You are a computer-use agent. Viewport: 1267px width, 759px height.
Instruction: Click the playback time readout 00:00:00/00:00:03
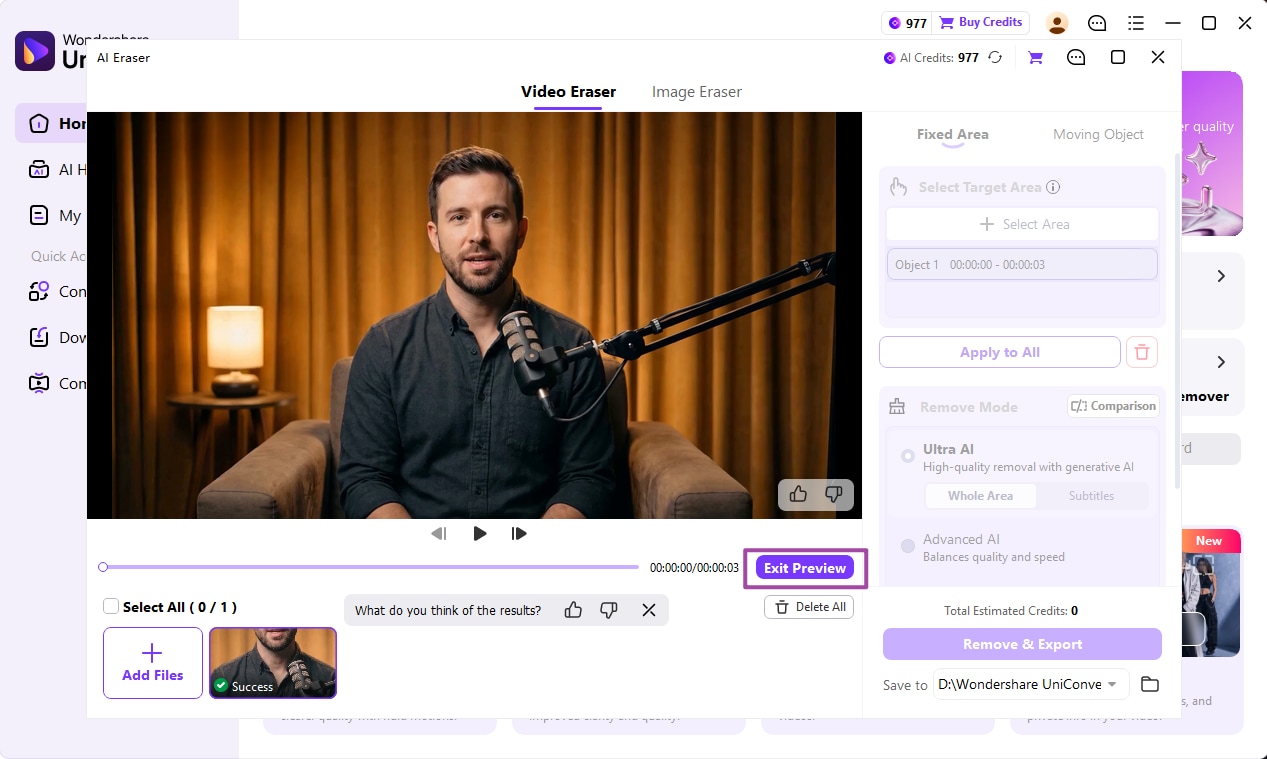point(694,568)
